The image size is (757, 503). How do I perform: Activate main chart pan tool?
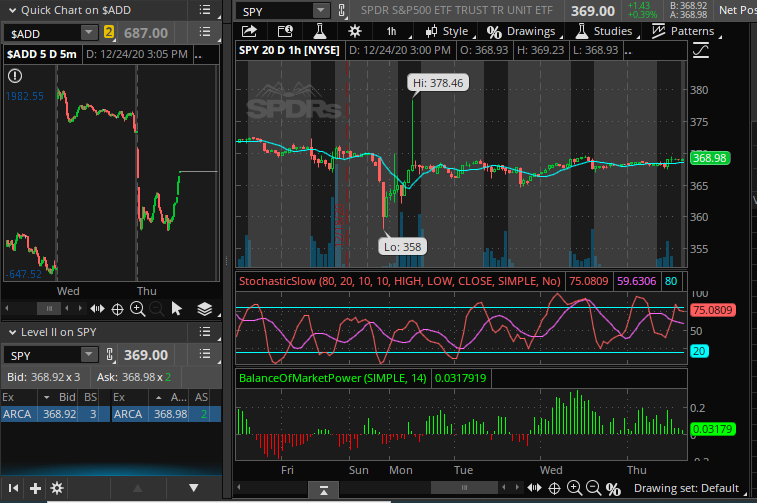tap(534, 488)
